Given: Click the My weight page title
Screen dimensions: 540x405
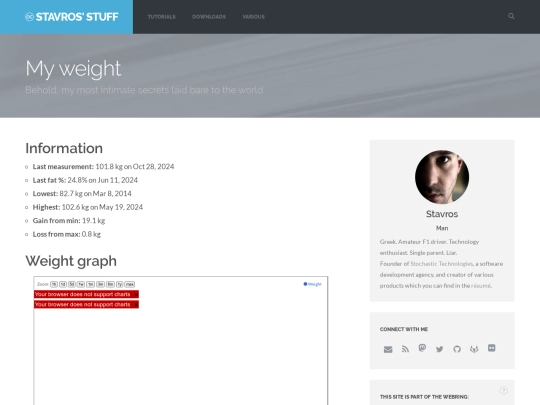Looking at the screenshot, I should click(x=73, y=69).
